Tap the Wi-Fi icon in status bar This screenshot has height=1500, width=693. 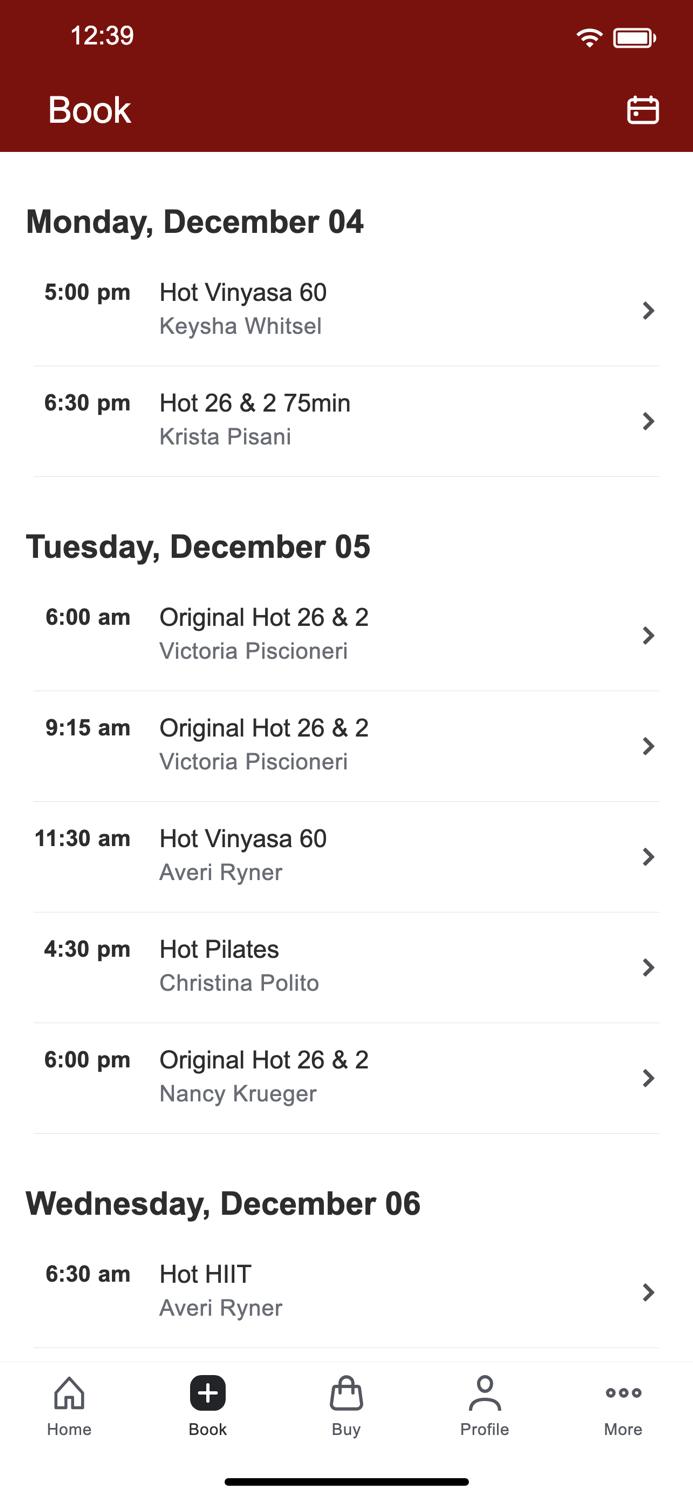click(589, 36)
